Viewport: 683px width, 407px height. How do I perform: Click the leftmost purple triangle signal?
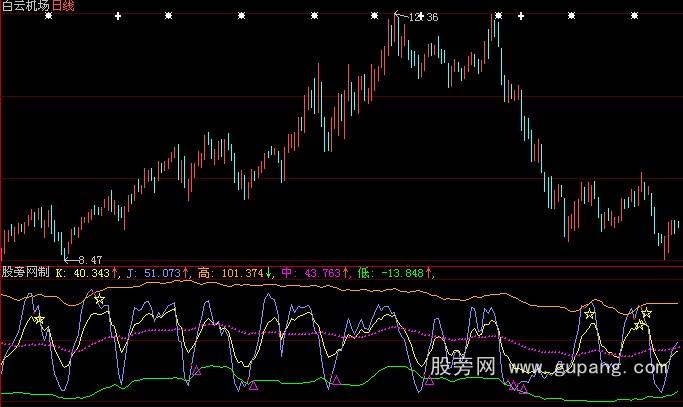(x=196, y=370)
